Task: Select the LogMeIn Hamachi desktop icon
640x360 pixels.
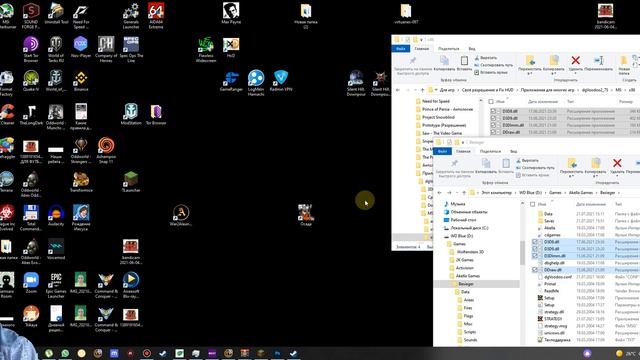Action: (256, 83)
